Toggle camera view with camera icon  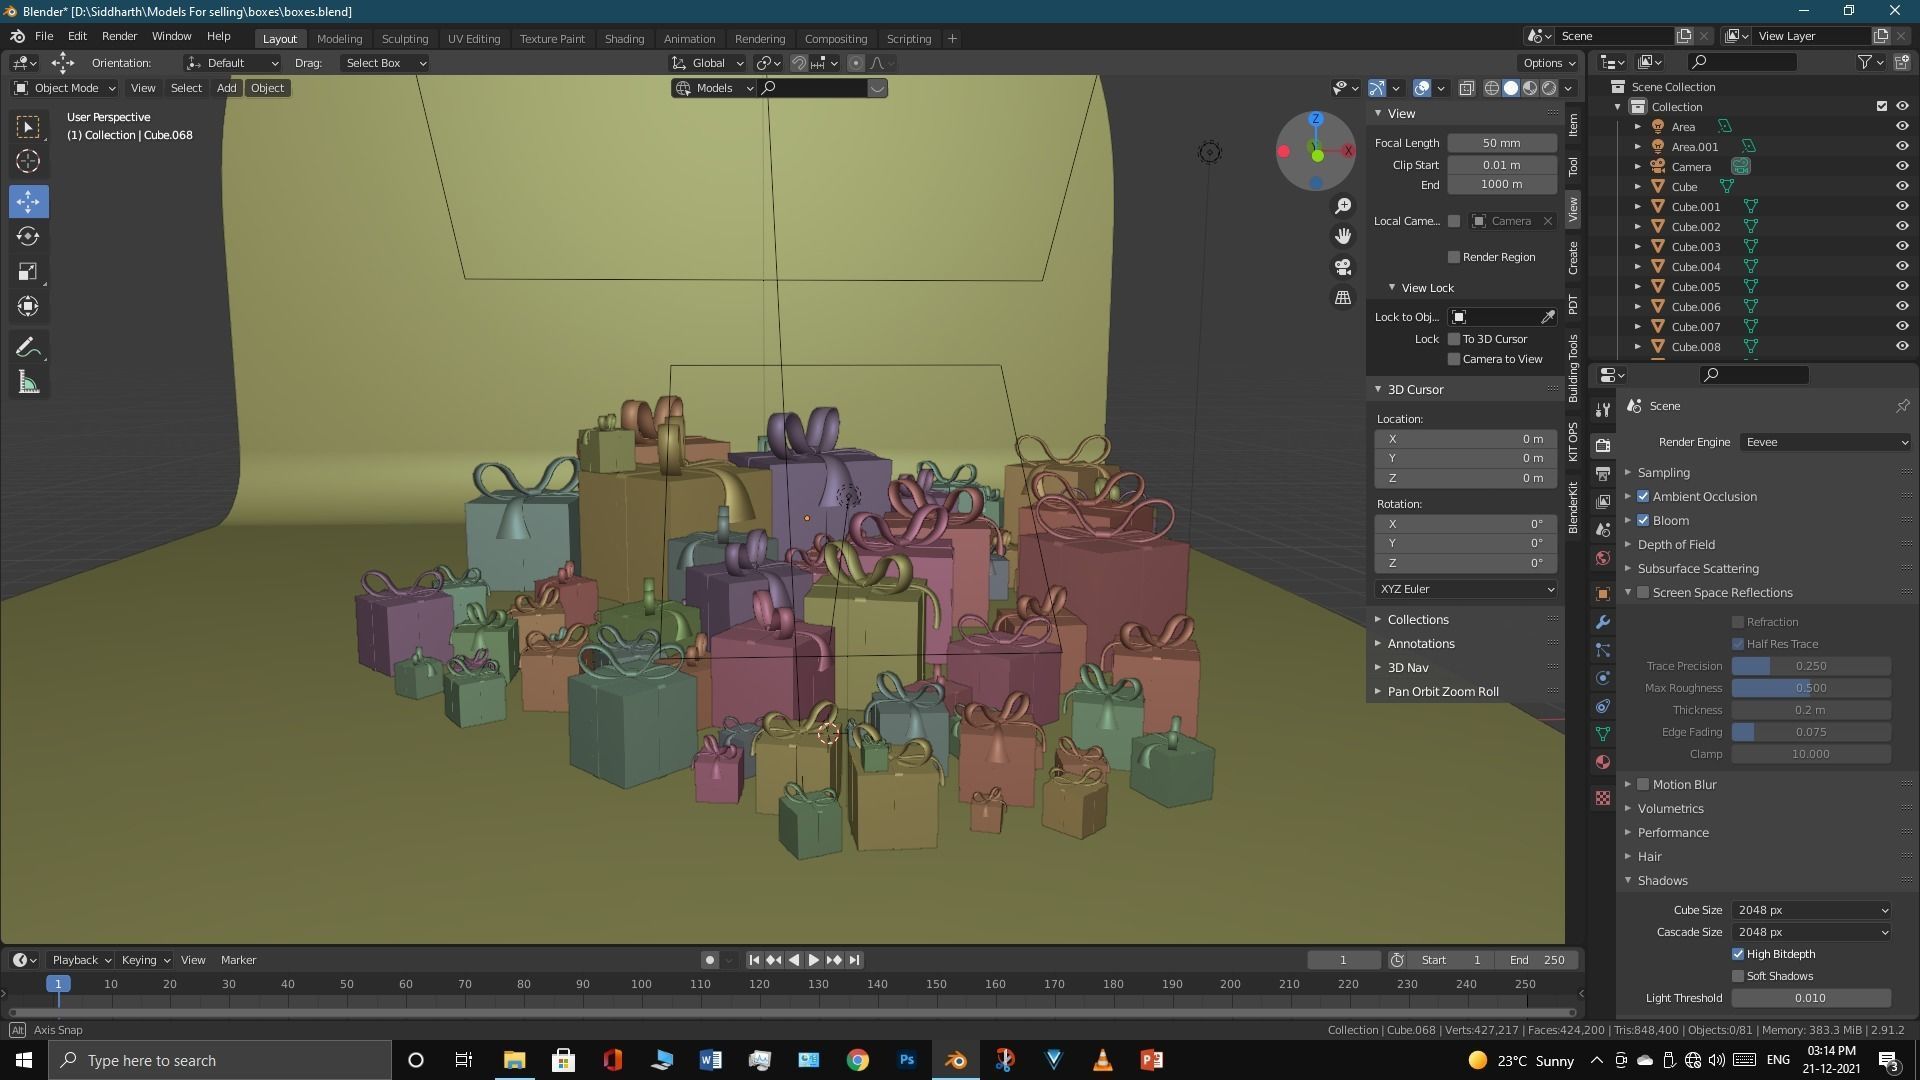tap(1343, 267)
